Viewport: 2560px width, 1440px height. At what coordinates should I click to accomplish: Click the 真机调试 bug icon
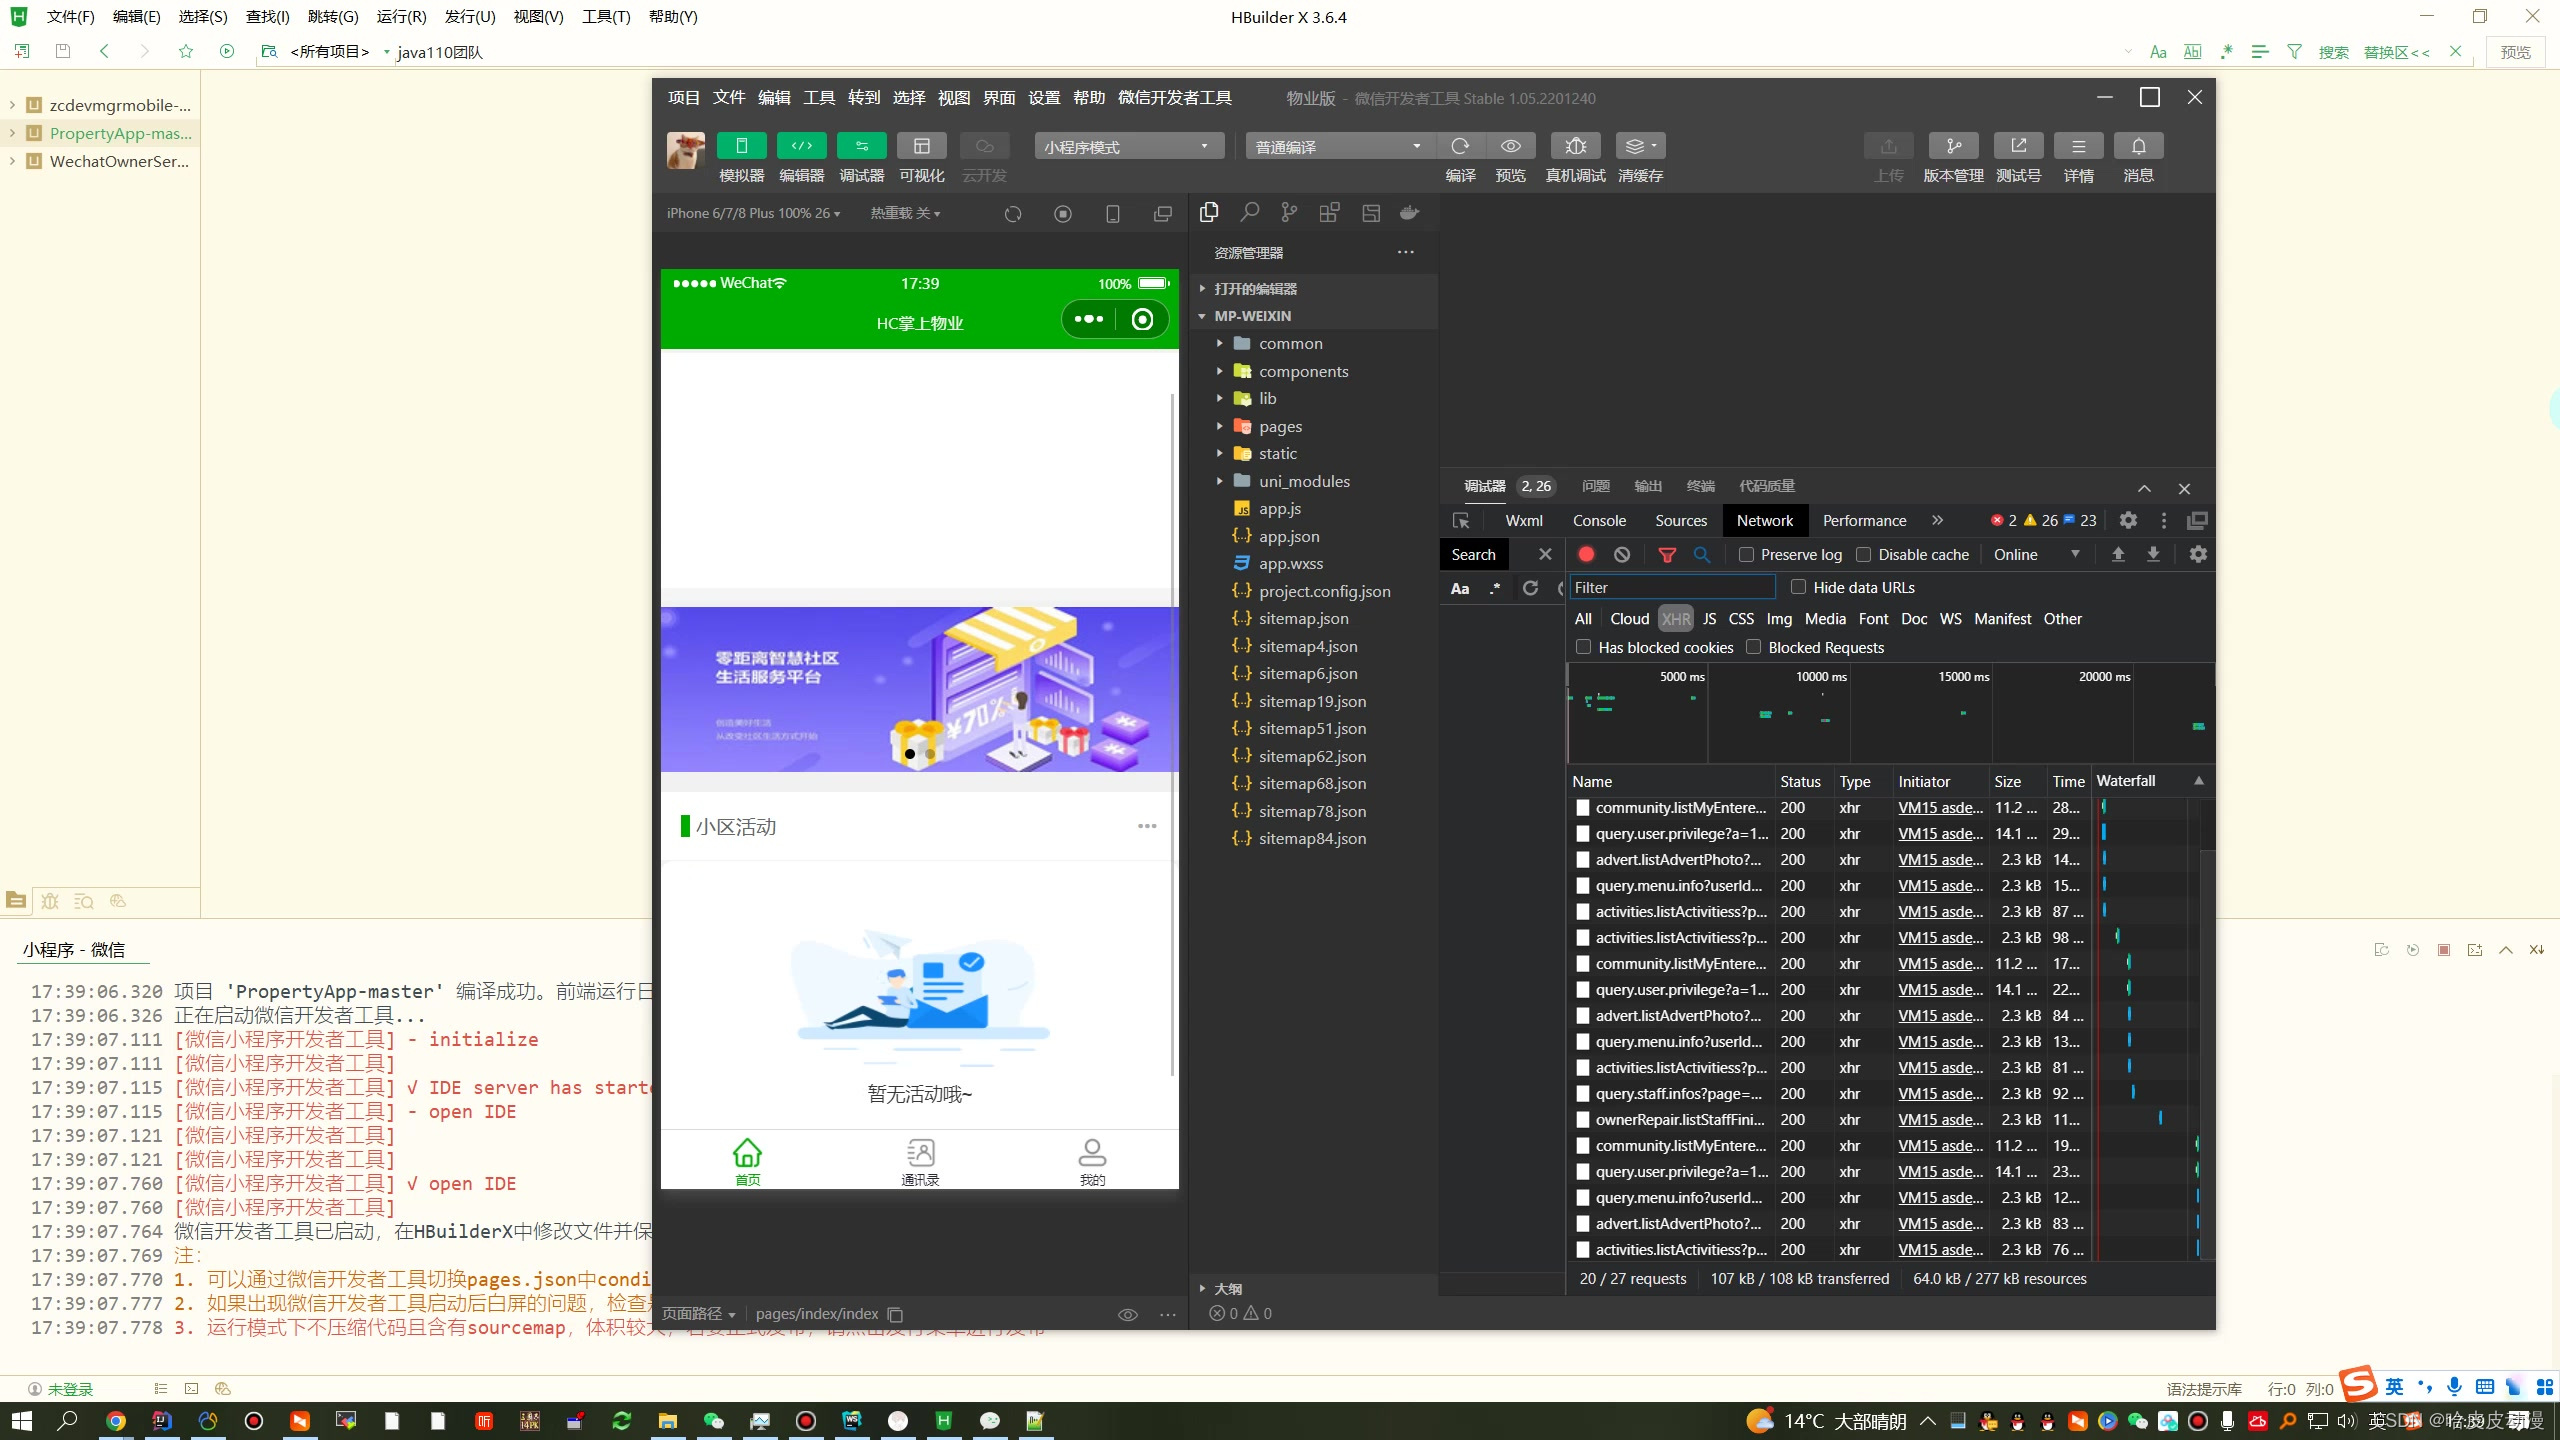1575,146
